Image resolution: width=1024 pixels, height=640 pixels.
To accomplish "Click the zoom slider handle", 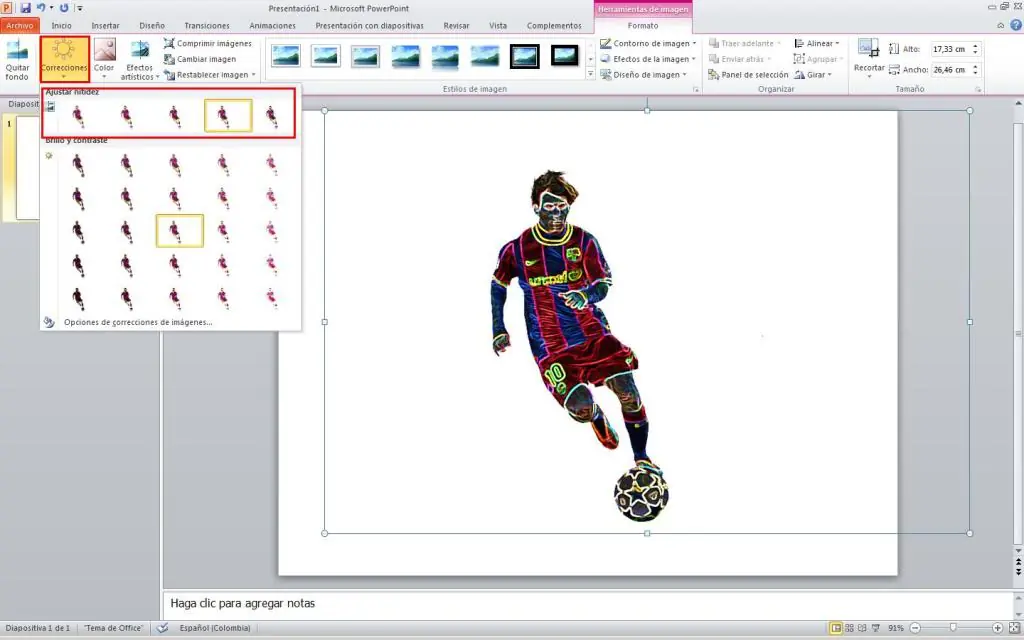I will click(953, 628).
